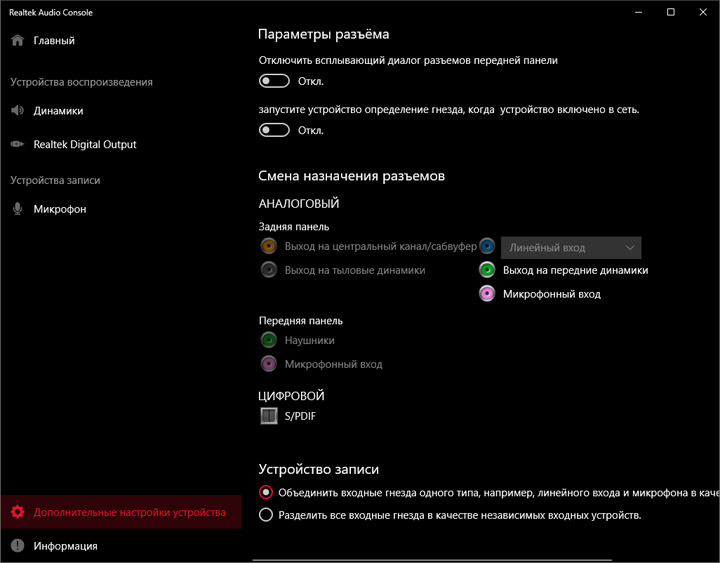Open the Главный page in sidebar
This screenshot has width=720, height=563.
coord(54,41)
